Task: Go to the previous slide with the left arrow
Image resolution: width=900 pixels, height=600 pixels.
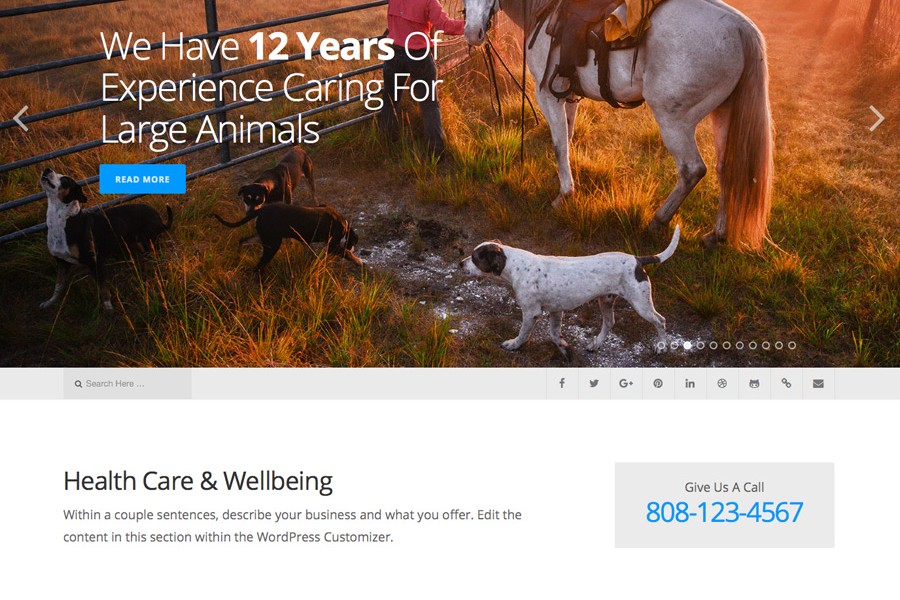Action: [x=21, y=119]
